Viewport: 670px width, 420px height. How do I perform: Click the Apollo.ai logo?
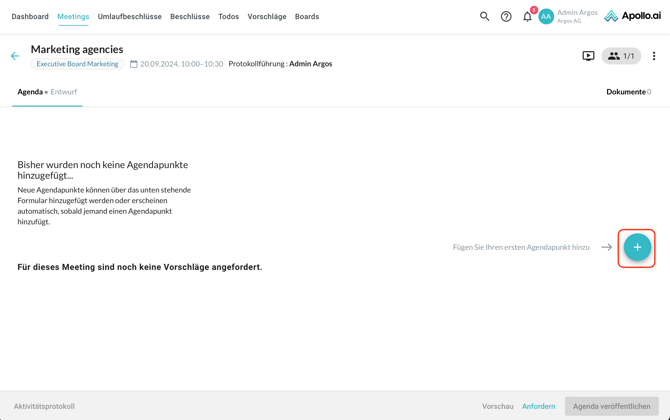[x=632, y=17]
